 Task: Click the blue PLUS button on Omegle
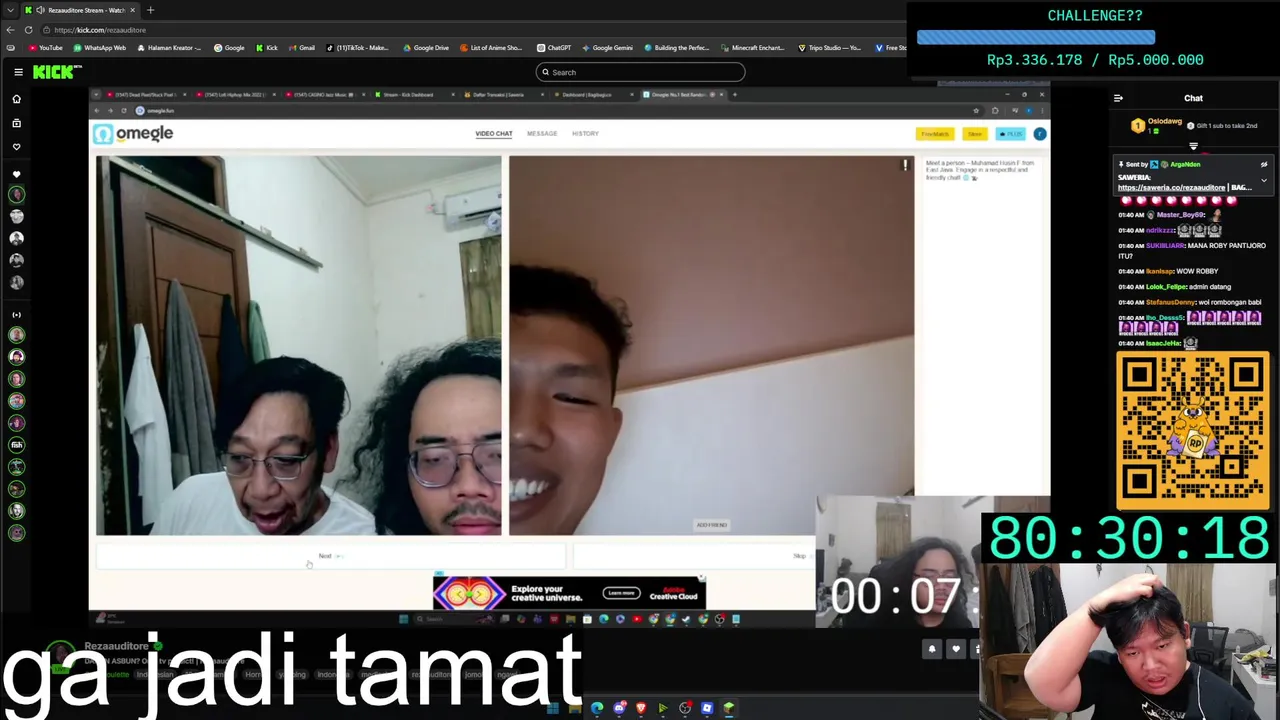(x=1011, y=134)
